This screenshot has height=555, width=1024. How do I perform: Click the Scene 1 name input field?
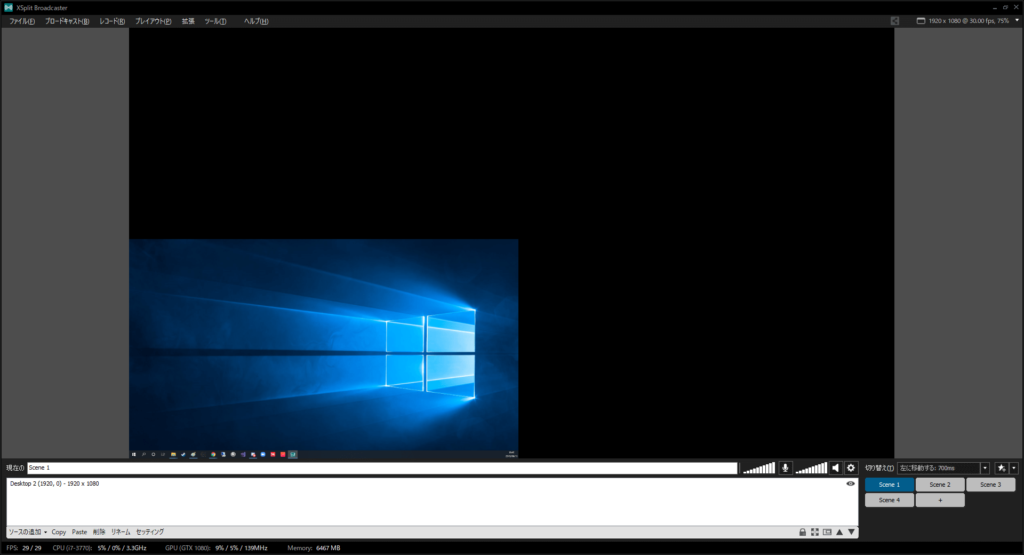pos(382,468)
